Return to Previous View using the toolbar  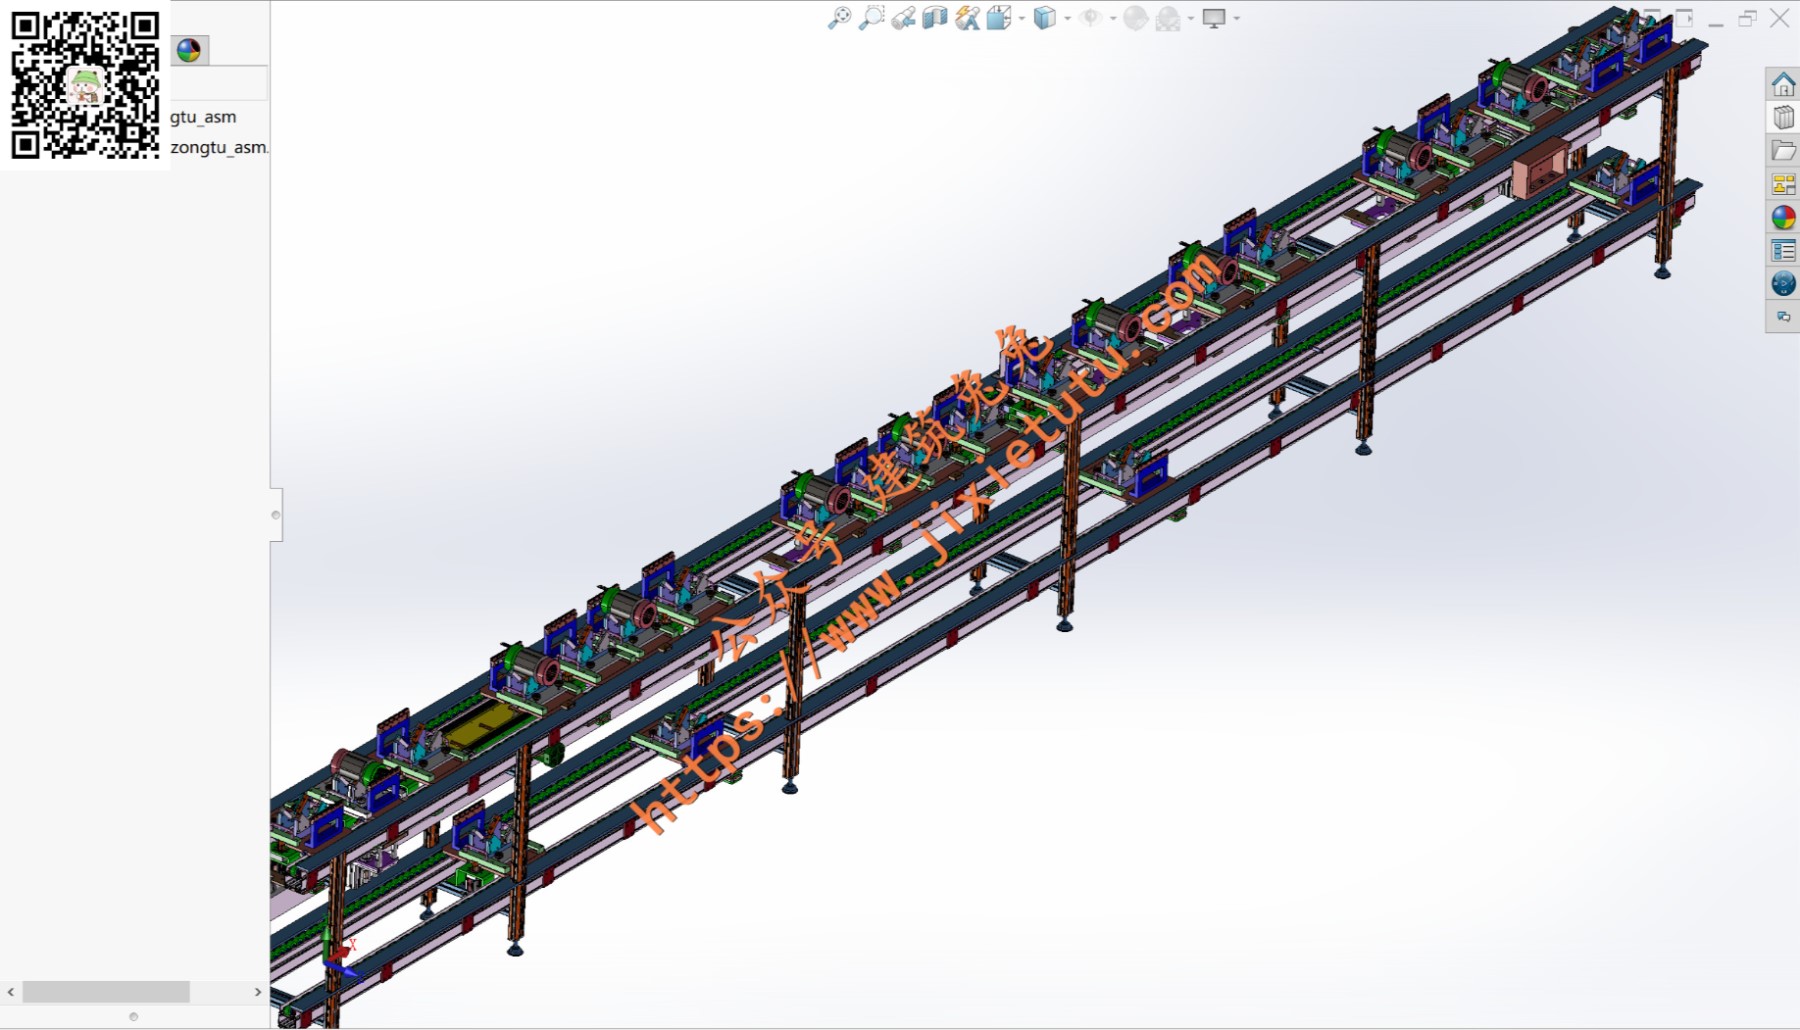(x=903, y=18)
